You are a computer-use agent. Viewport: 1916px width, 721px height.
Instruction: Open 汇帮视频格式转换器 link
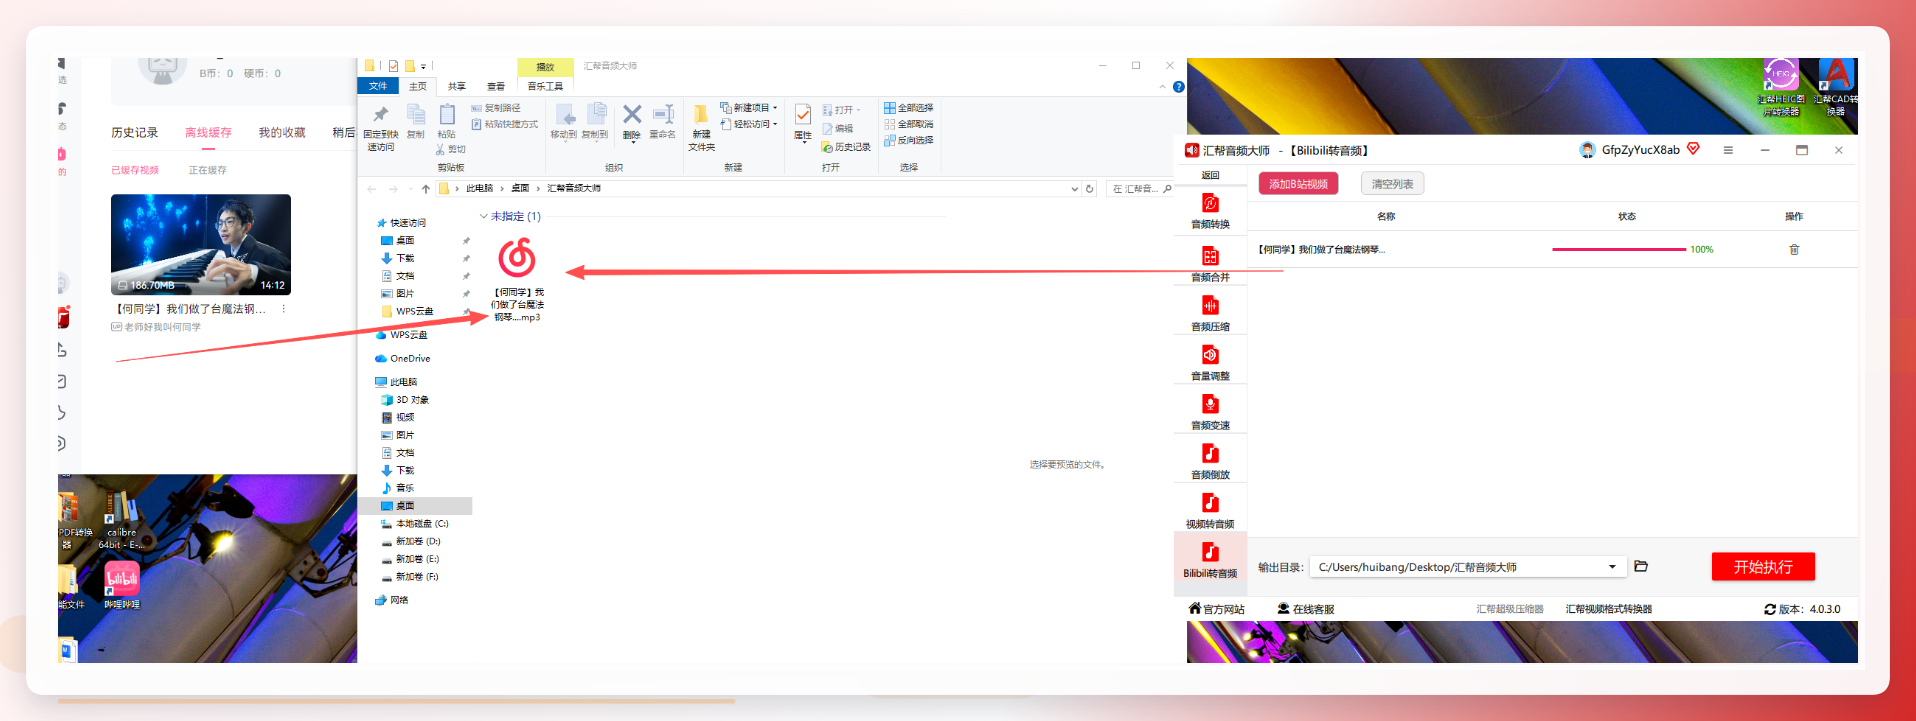(1609, 609)
